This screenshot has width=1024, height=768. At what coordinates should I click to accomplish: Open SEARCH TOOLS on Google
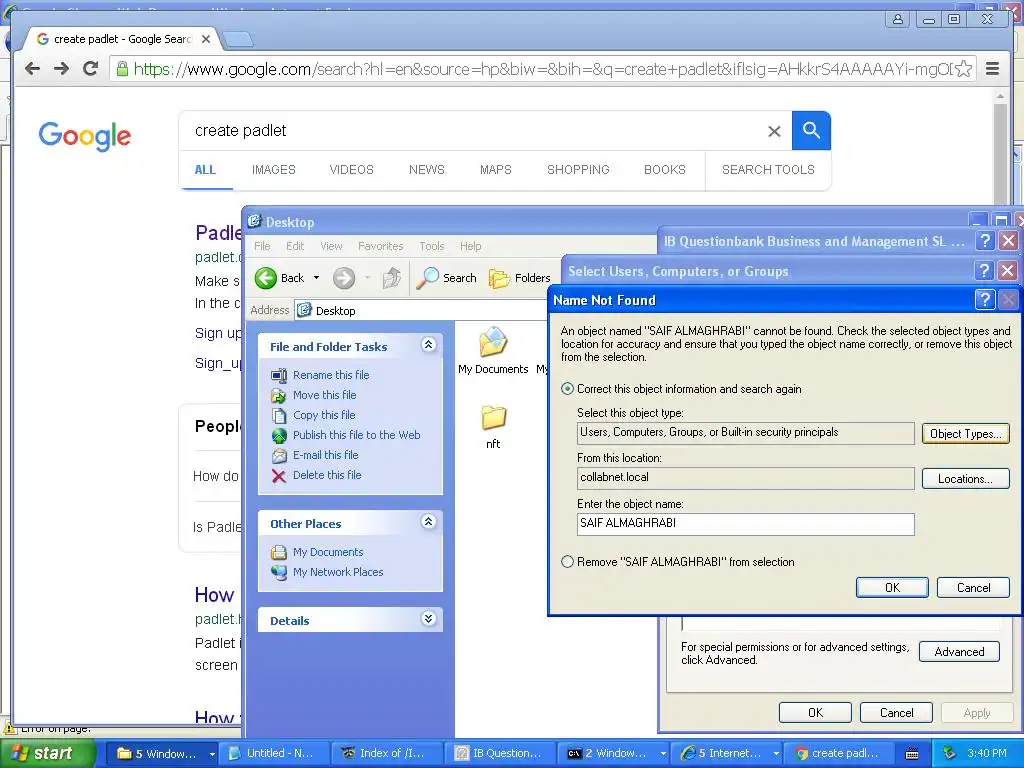tap(768, 170)
